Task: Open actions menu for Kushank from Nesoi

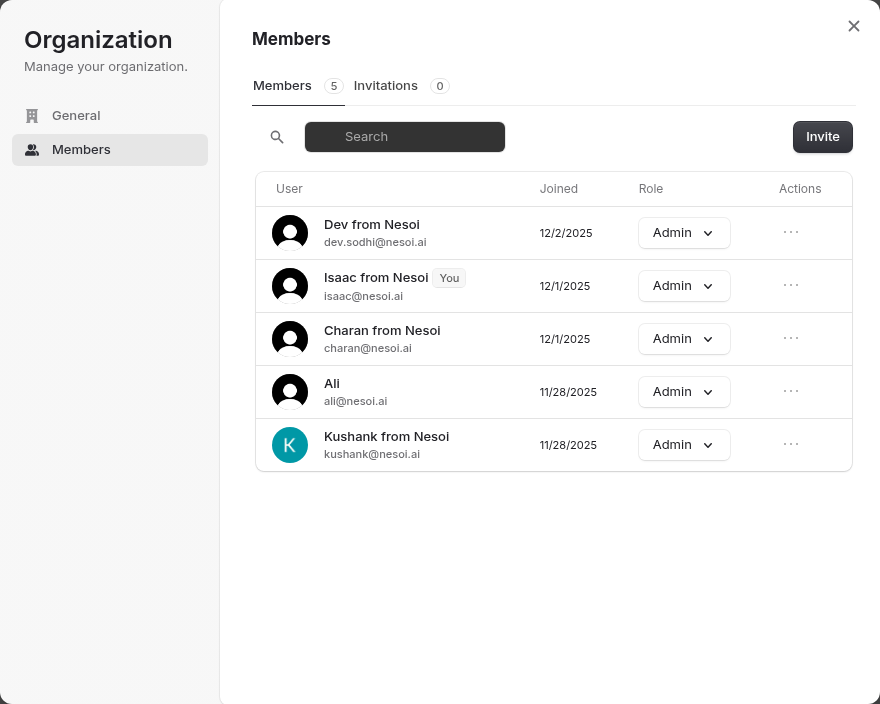Action: [x=791, y=444]
